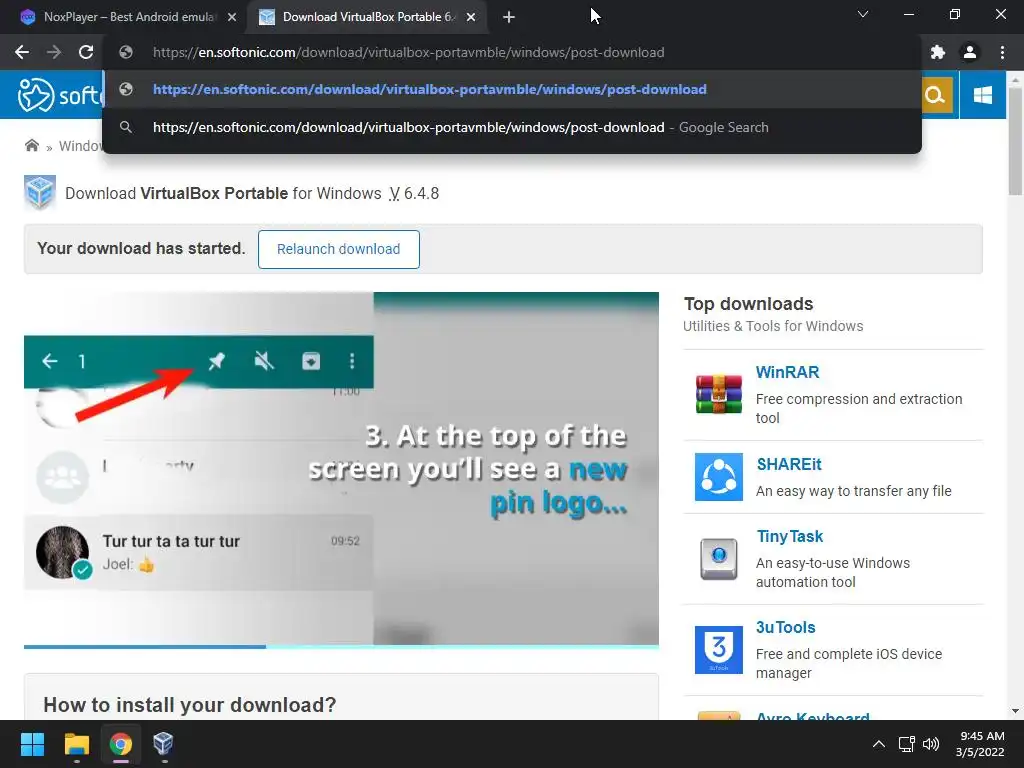Open the Chrome profile avatar icon
The height and width of the screenshot is (768, 1024).
[x=970, y=52]
